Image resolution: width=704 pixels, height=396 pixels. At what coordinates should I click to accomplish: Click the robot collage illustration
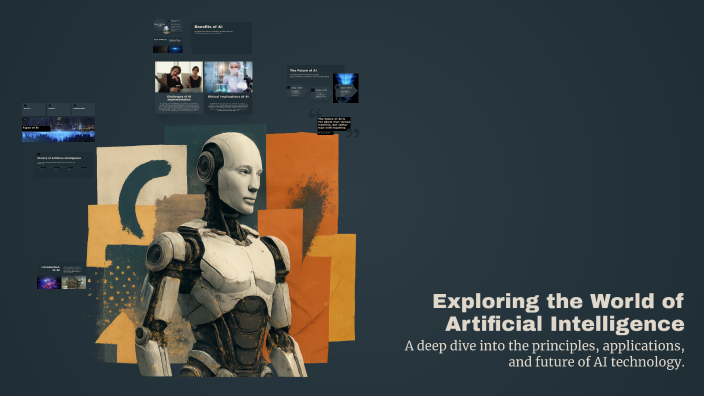[x=221, y=251]
